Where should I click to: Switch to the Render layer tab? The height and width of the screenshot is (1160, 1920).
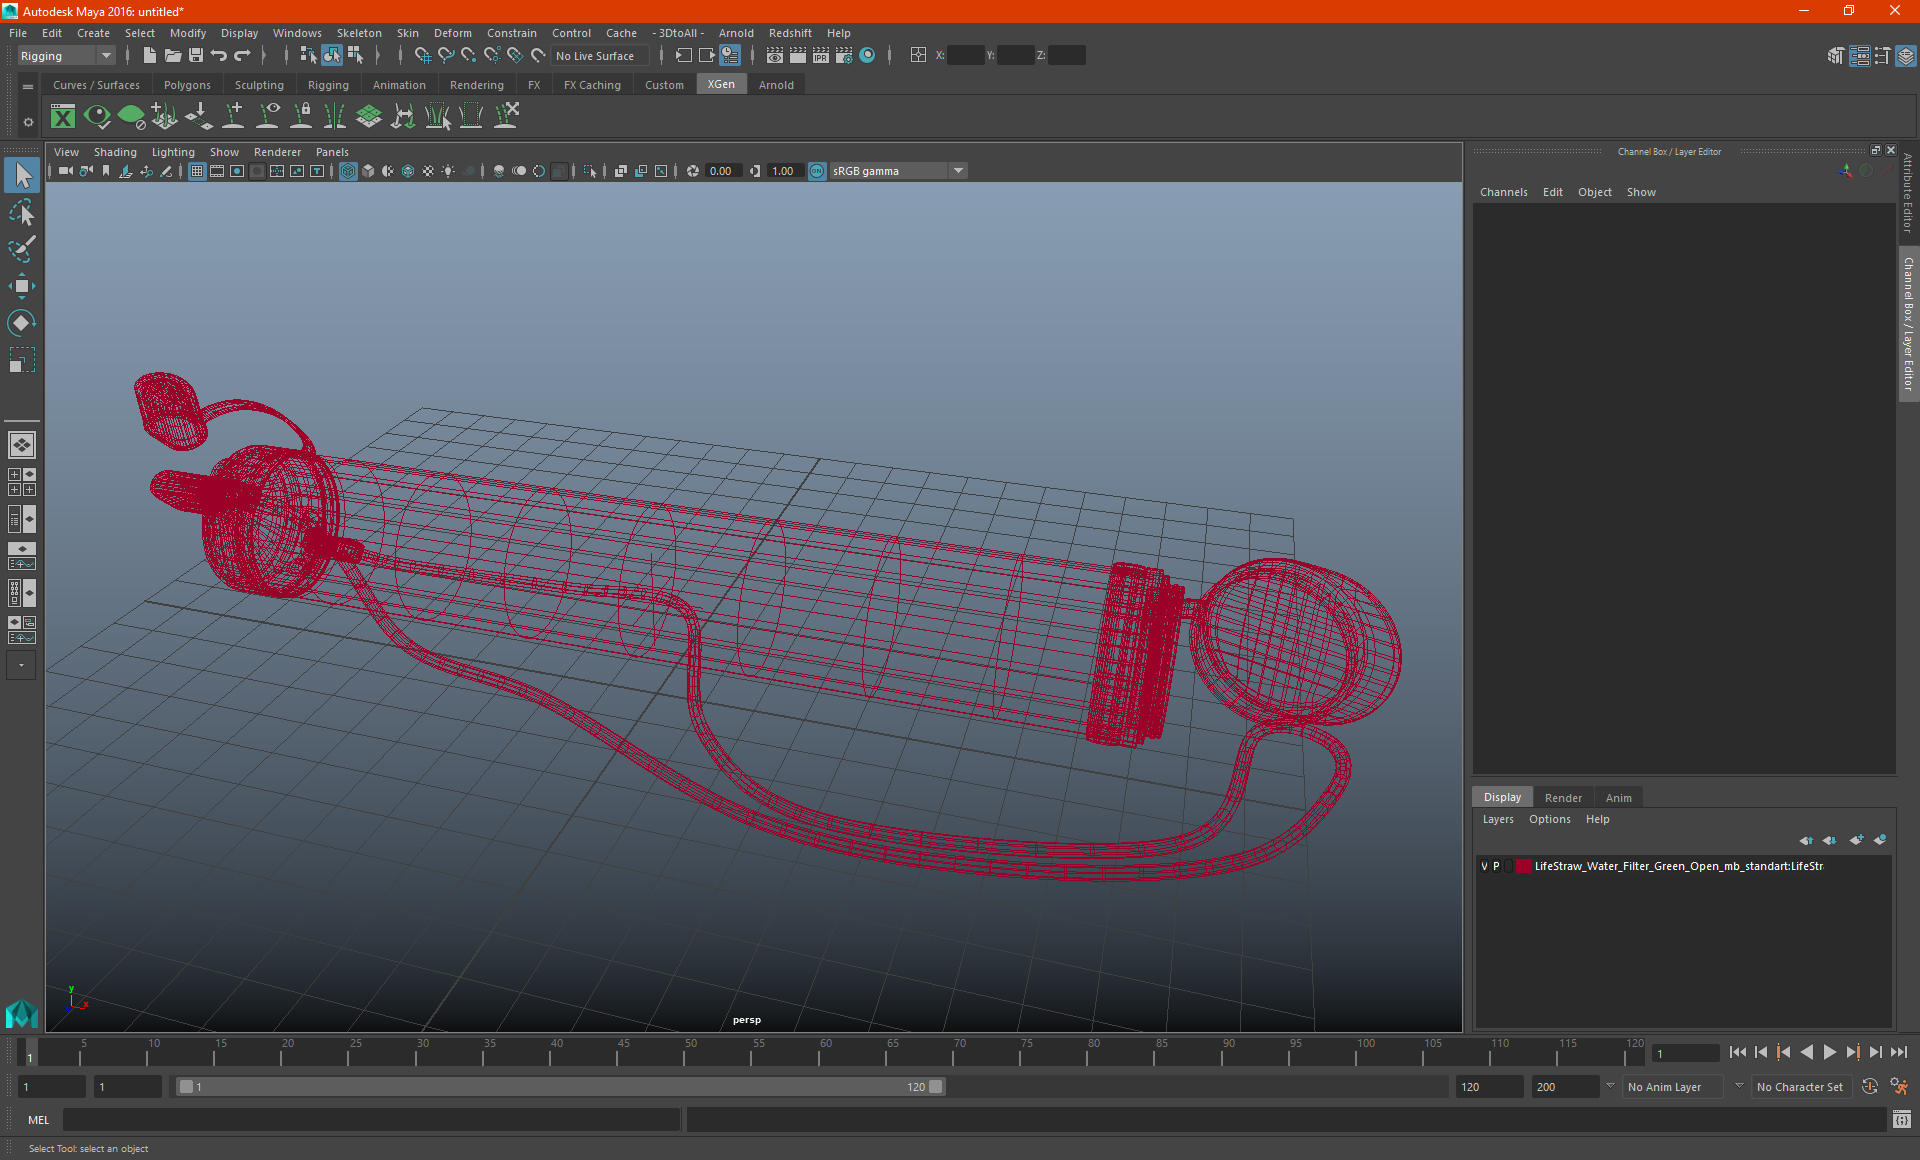point(1563,798)
